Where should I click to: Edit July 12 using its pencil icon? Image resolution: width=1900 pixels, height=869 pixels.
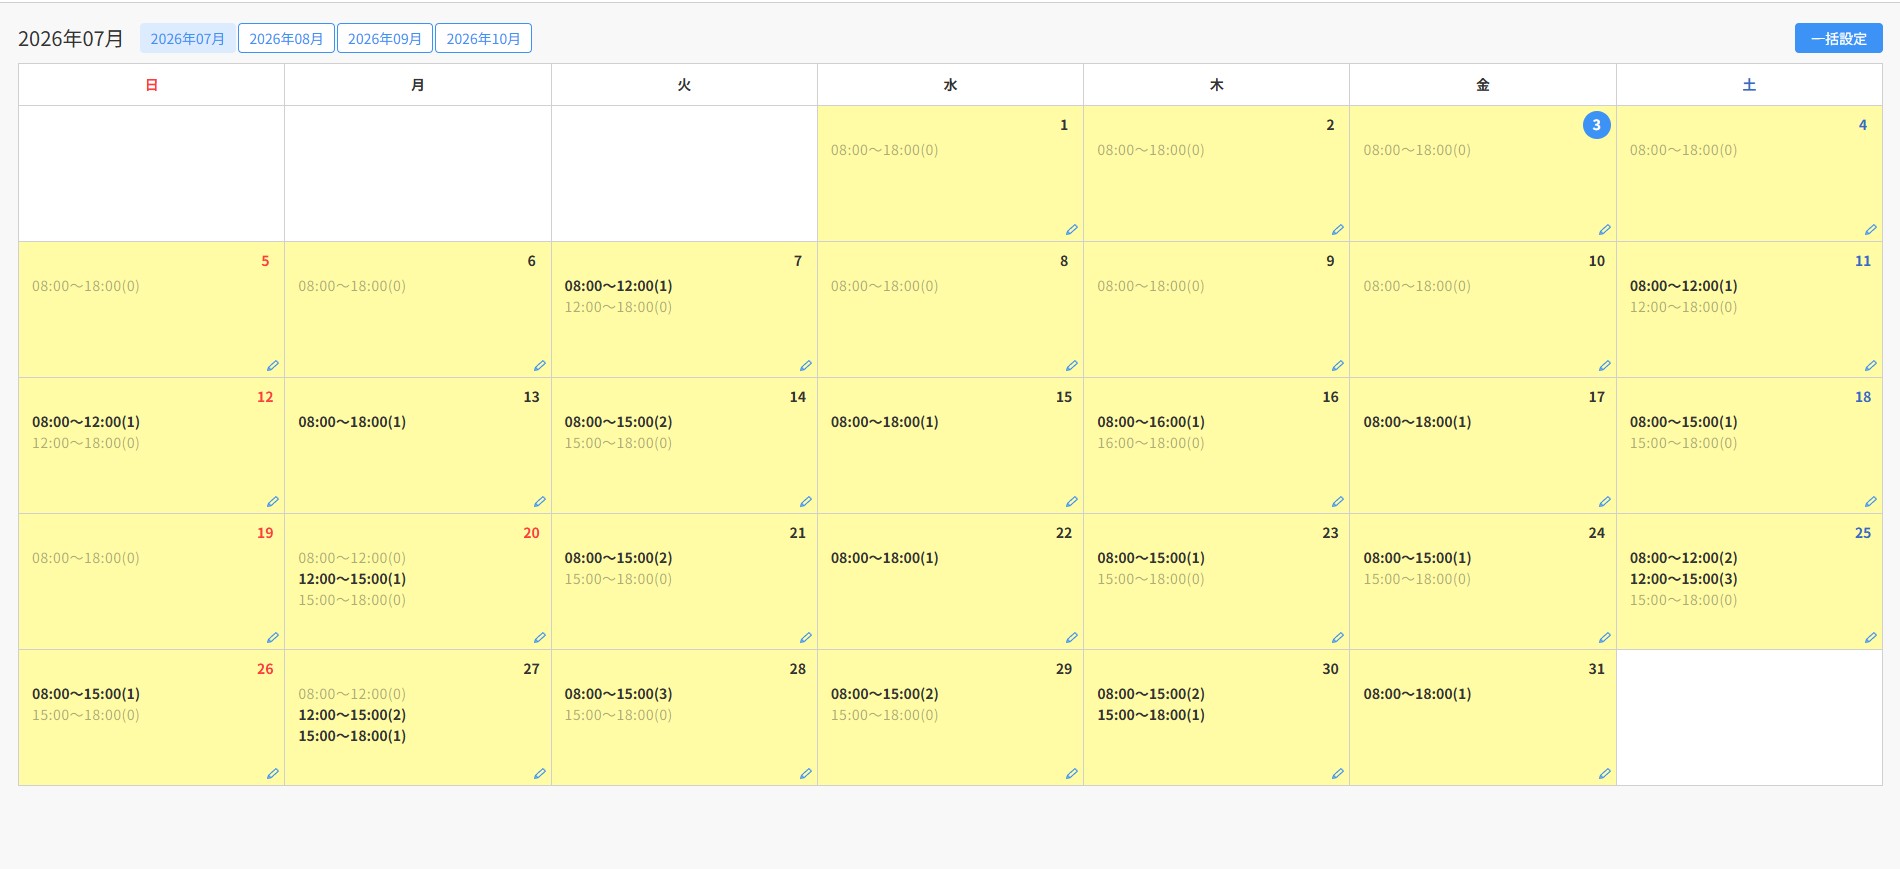[x=272, y=502]
